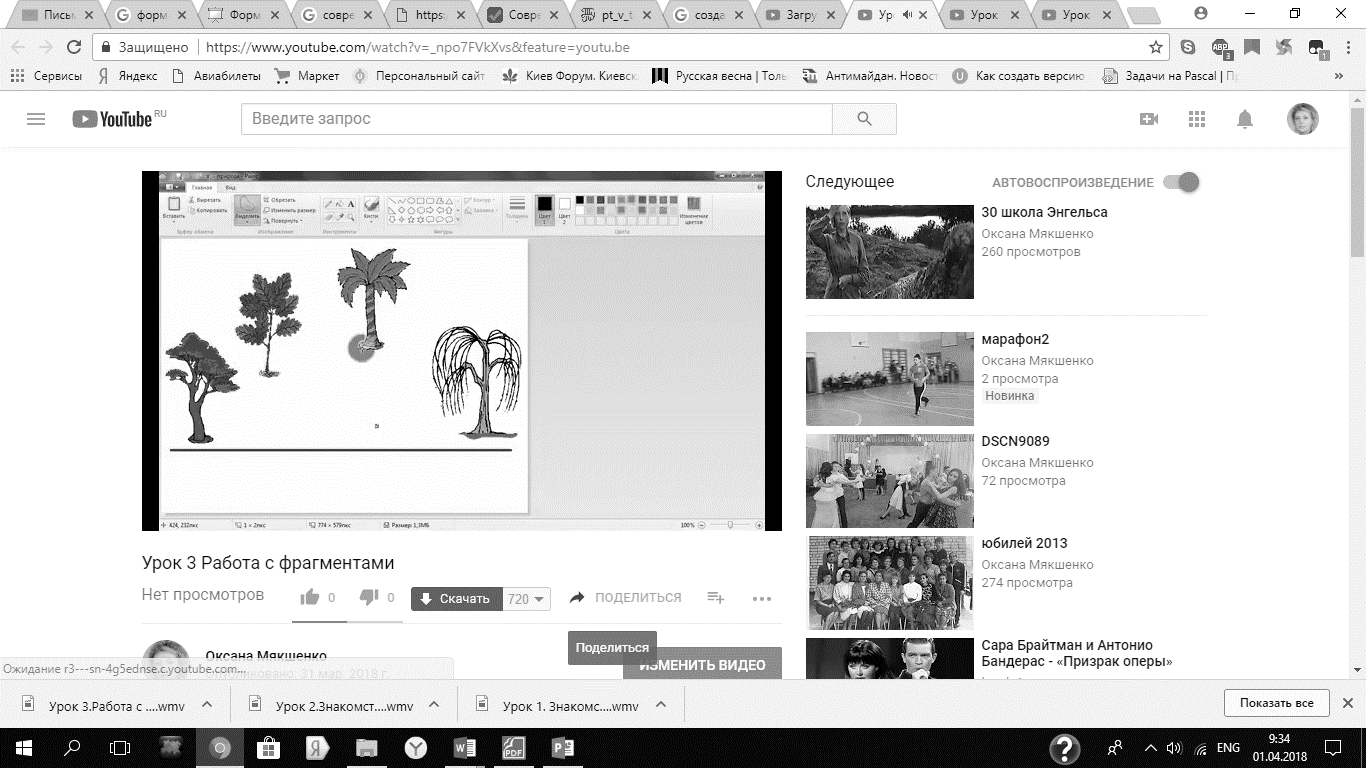Open the YouTube apps grid icon
Viewport: 1366px width, 768px height.
pos(1197,119)
